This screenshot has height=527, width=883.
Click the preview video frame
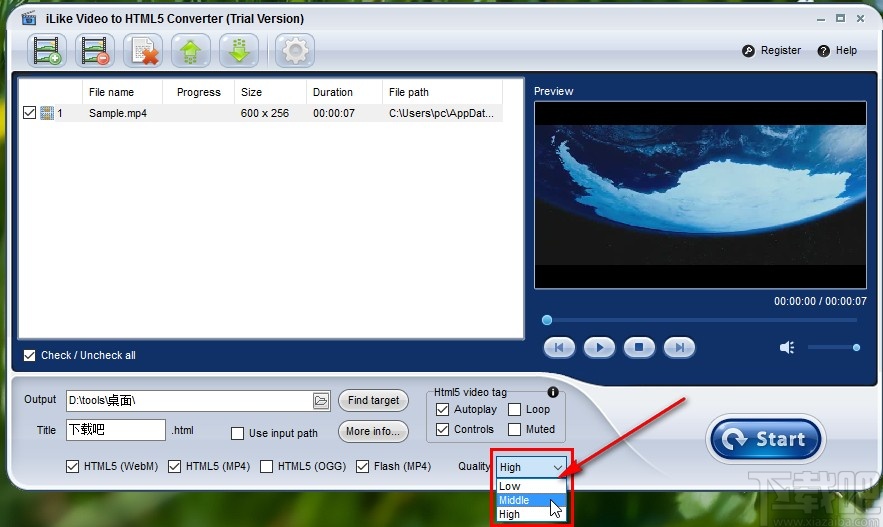point(700,195)
